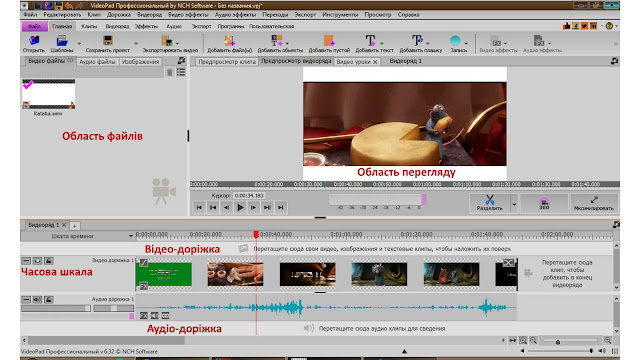Viewport: 640px width, 360px height.
Task: Click the LinkedIn share icon
Action: click(x=593, y=26)
